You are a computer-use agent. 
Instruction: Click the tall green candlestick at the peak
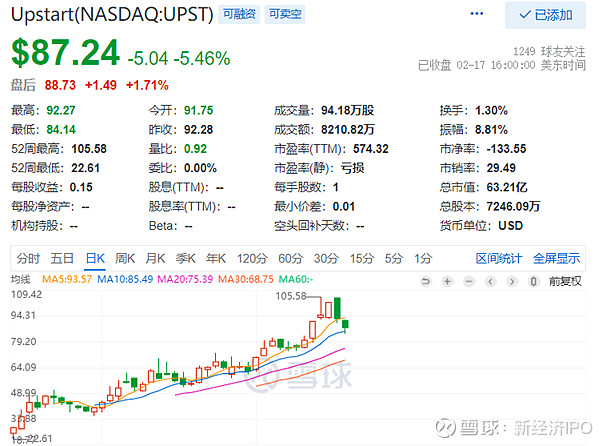click(337, 309)
